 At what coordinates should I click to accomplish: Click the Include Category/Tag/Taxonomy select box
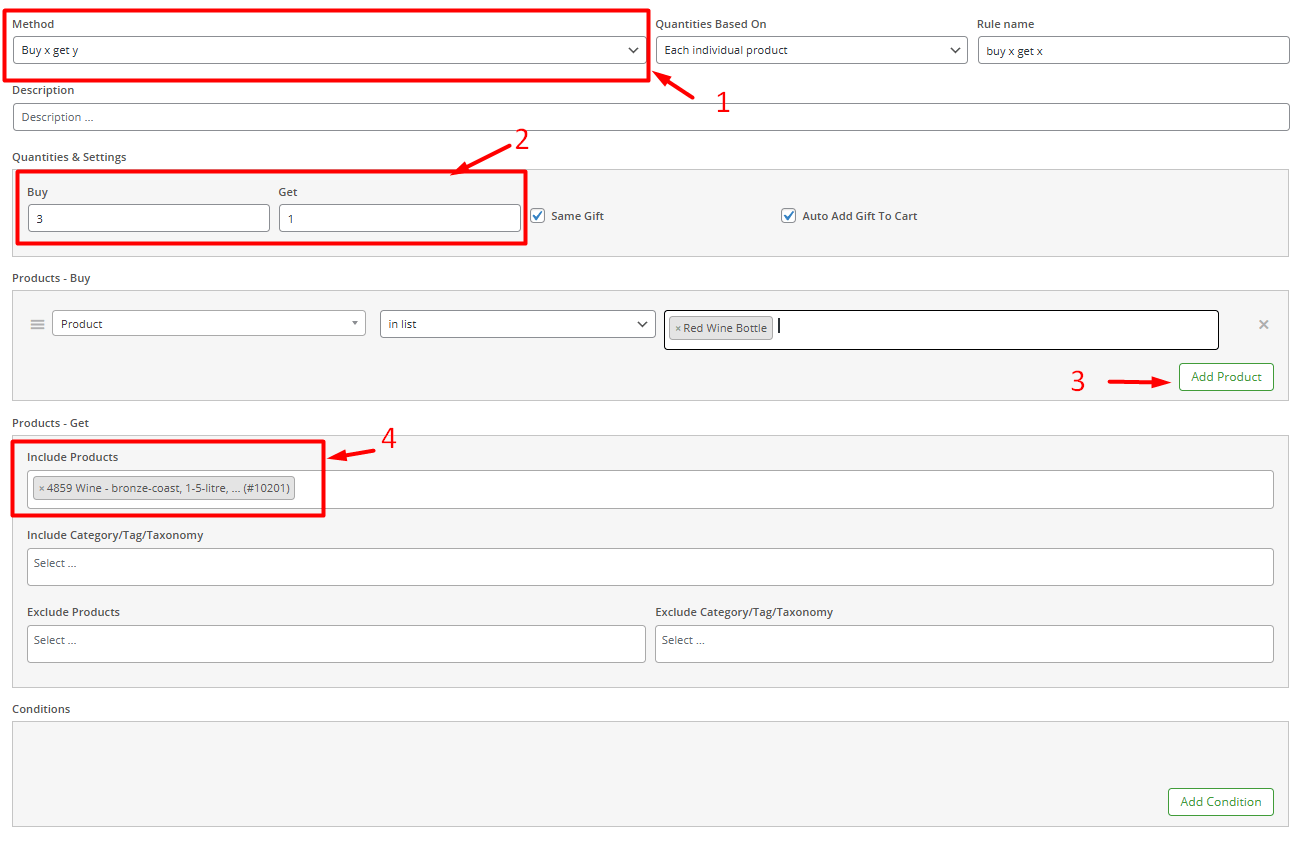click(x=650, y=566)
